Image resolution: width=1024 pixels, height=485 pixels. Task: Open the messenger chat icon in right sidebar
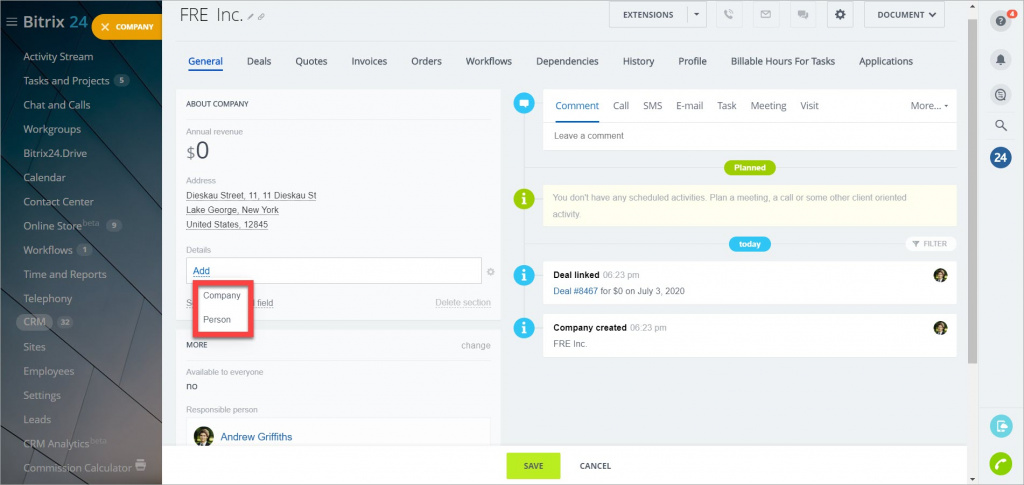[1000, 95]
